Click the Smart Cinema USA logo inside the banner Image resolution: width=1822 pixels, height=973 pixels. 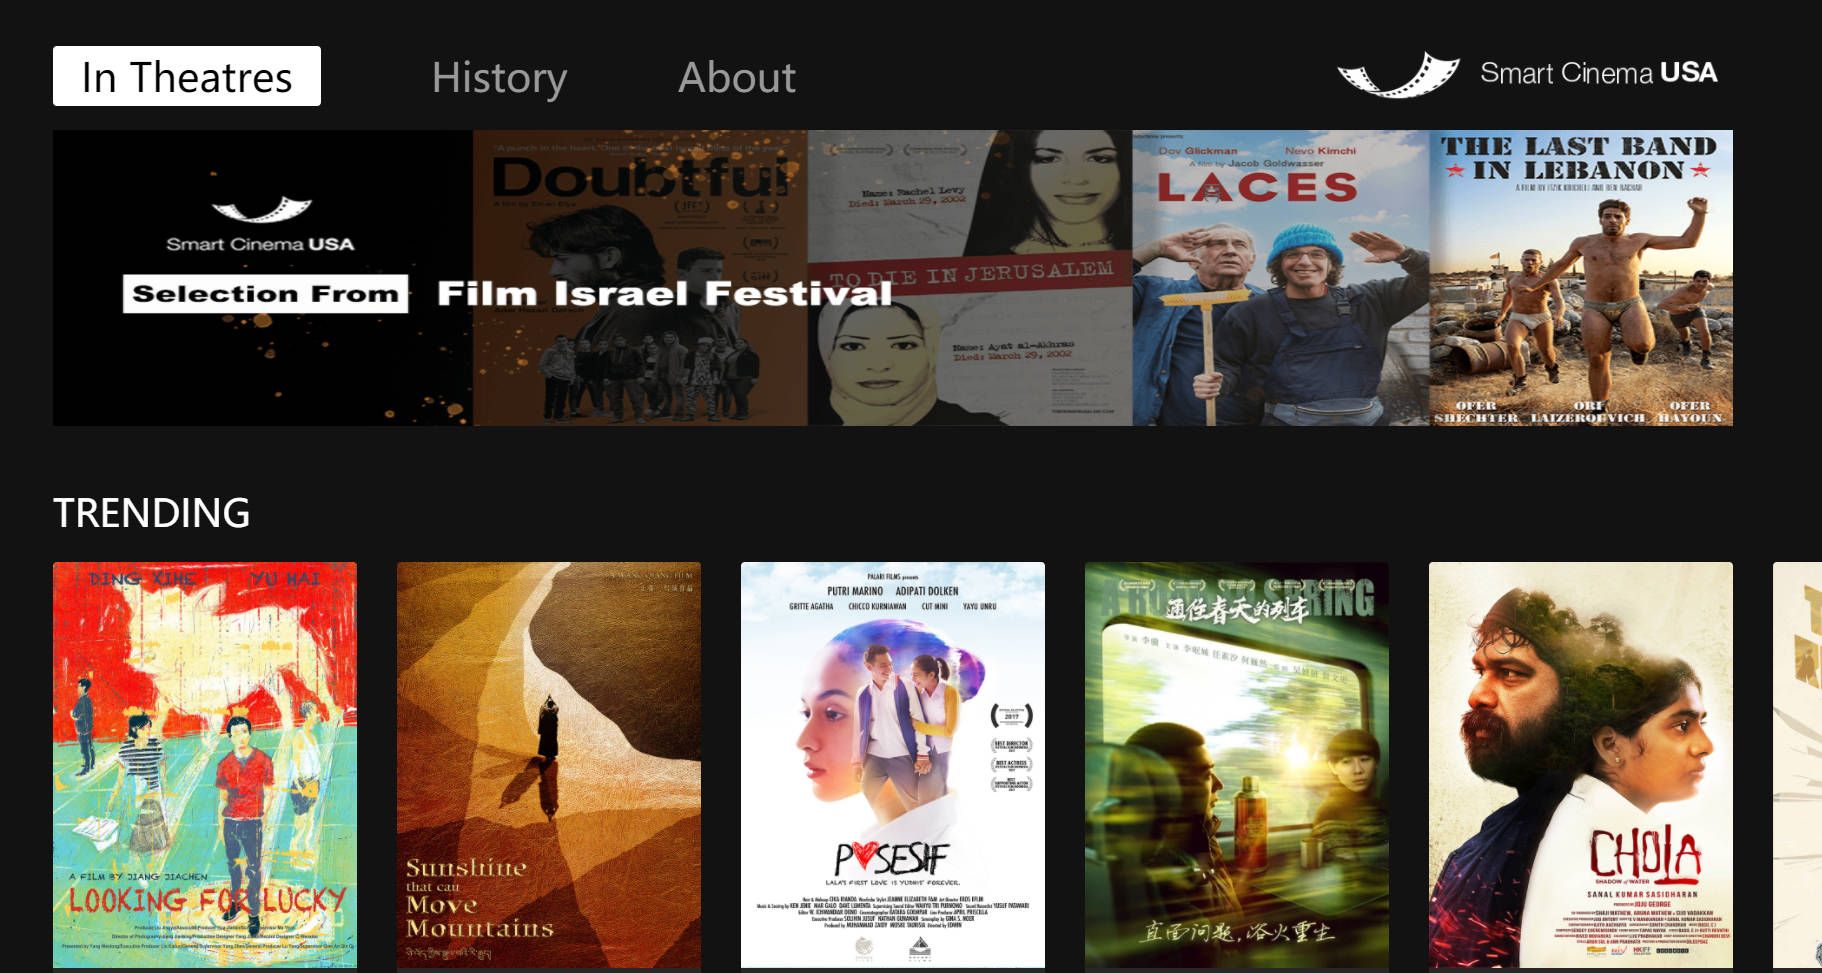261,225
